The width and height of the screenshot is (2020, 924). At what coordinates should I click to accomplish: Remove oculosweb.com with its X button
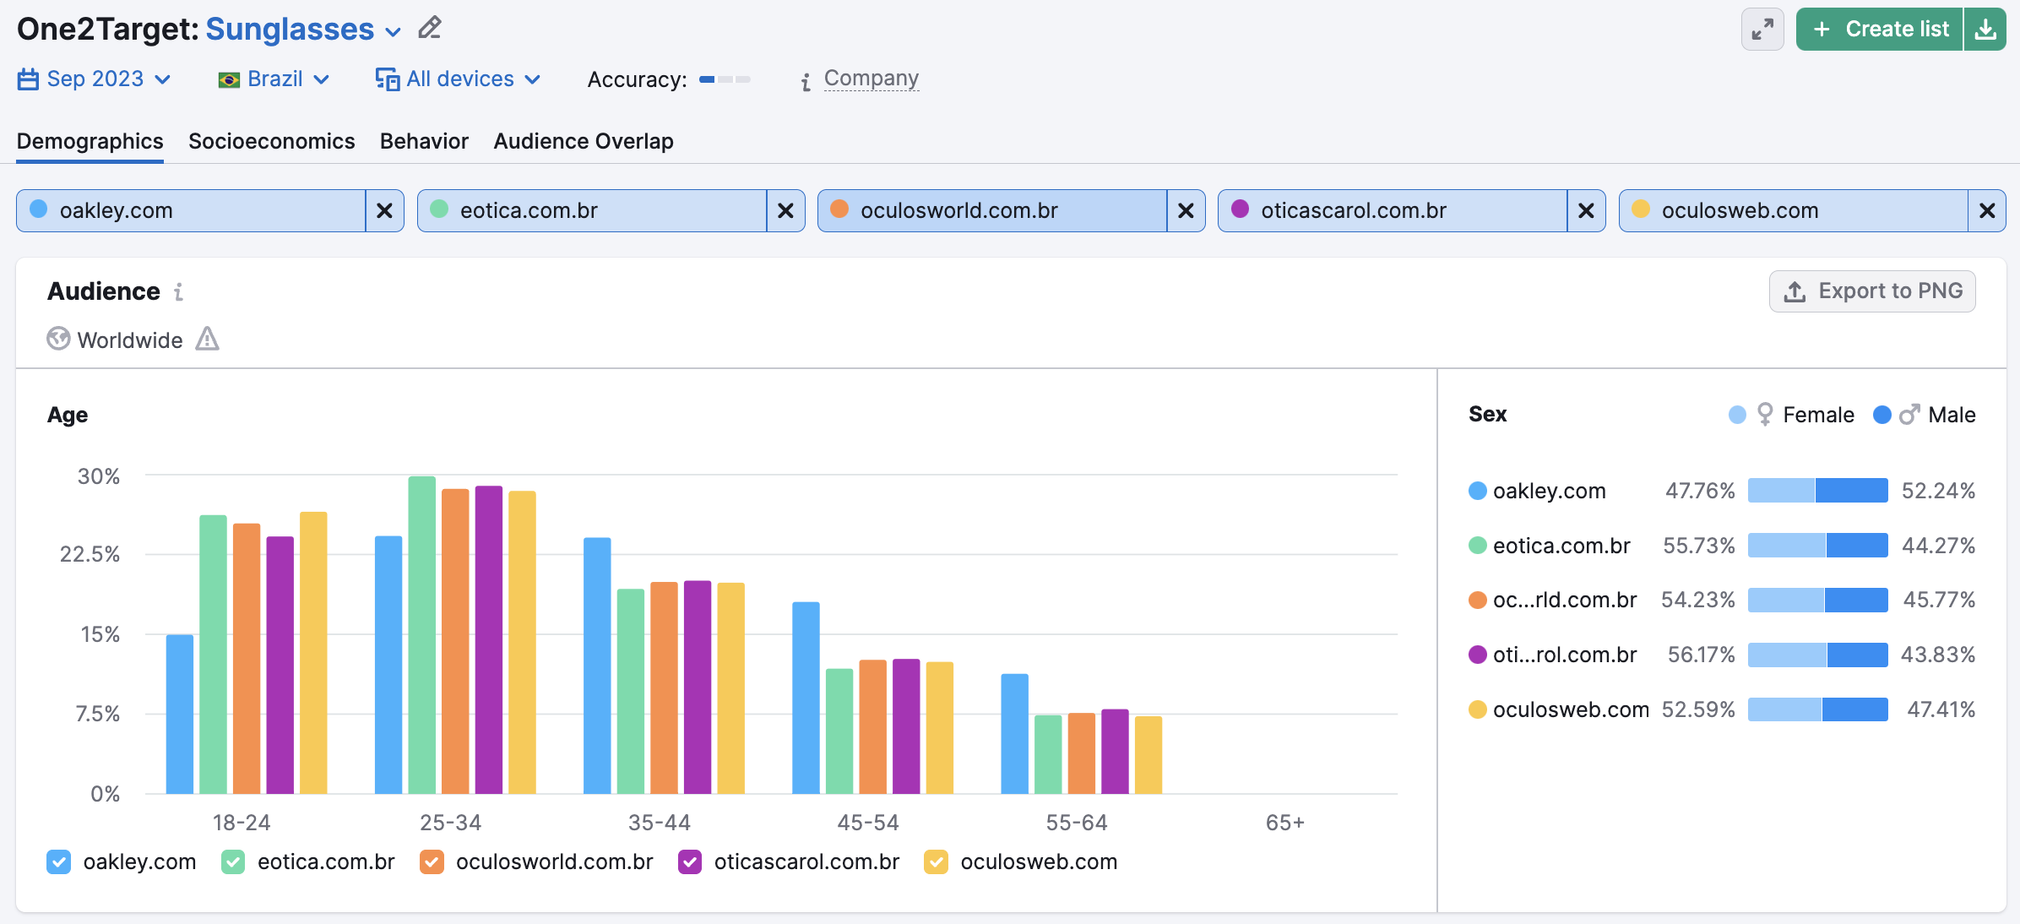(x=1987, y=211)
